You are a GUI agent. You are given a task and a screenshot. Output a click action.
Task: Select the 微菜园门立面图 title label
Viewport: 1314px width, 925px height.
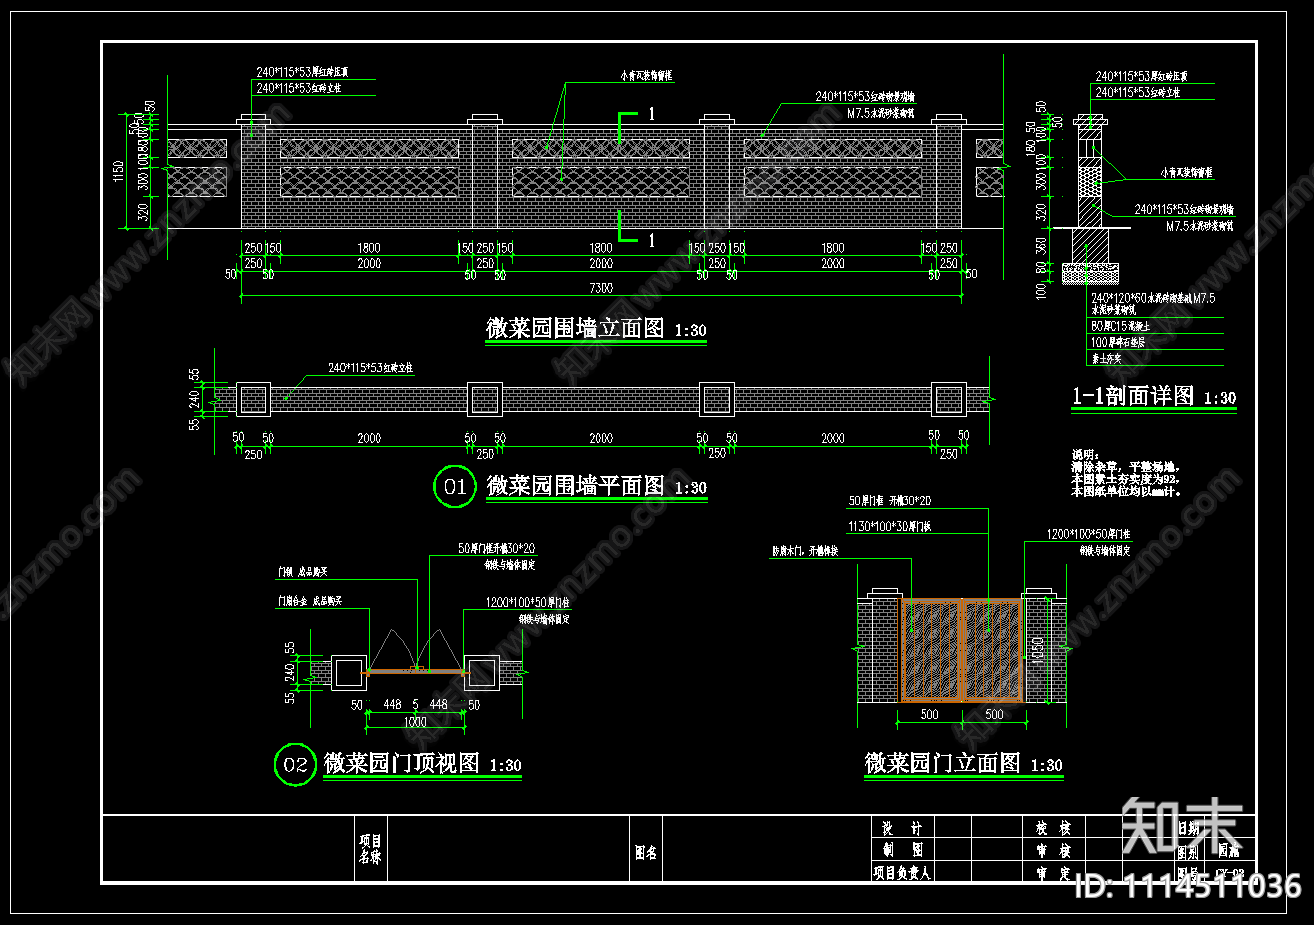point(942,763)
